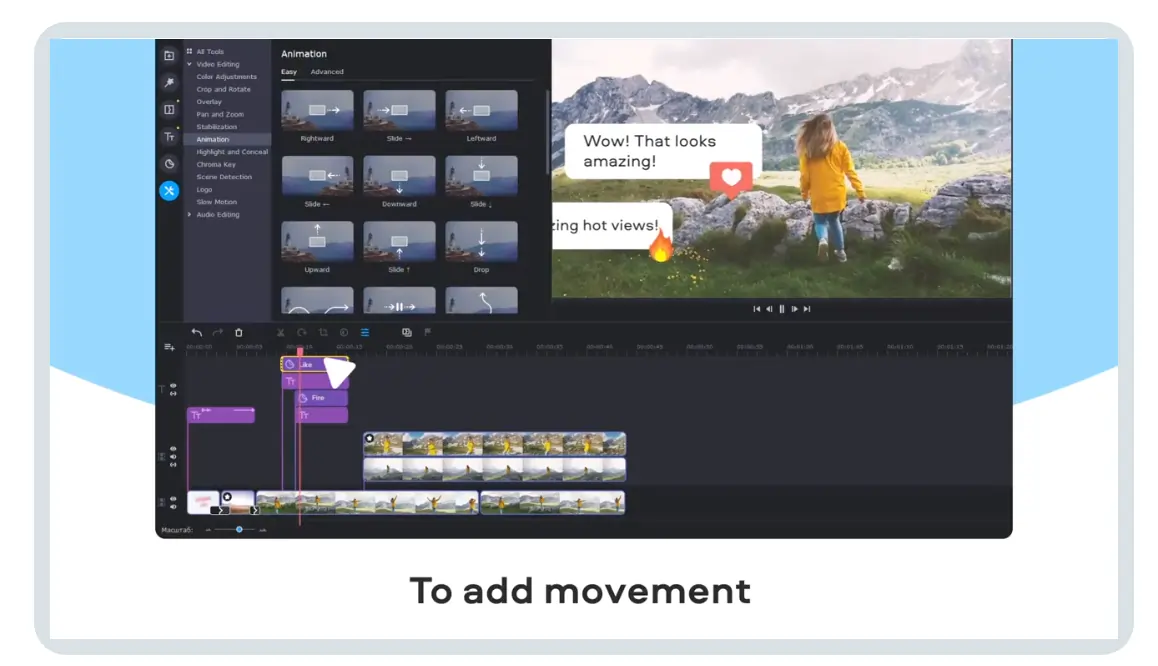
Task: Open the Import media sidebar icon
Action: click(169, 55)
